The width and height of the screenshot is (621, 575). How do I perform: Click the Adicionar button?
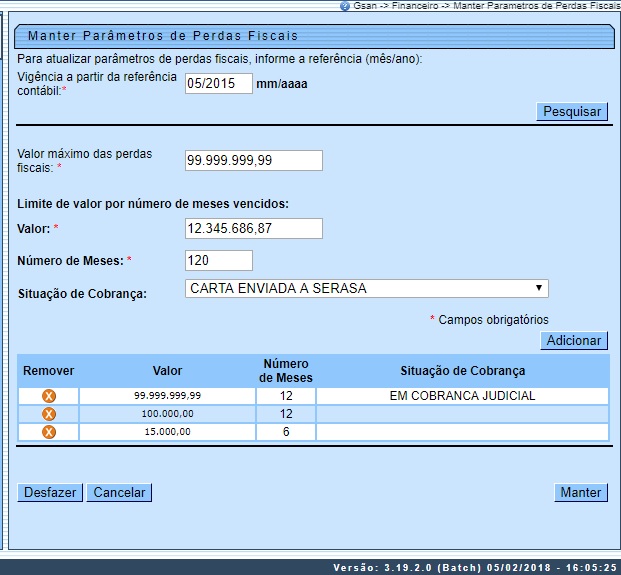(574, 341)
